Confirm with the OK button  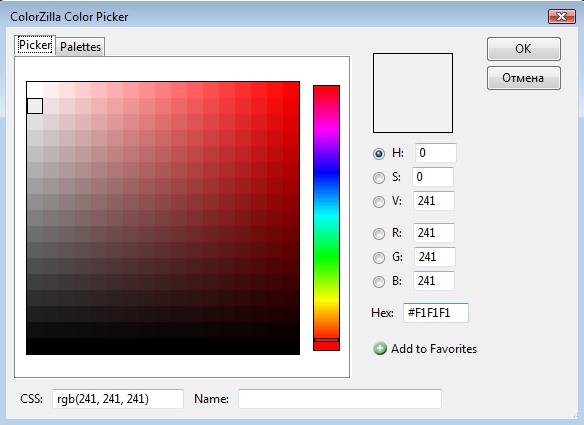[x=524, y=49]
